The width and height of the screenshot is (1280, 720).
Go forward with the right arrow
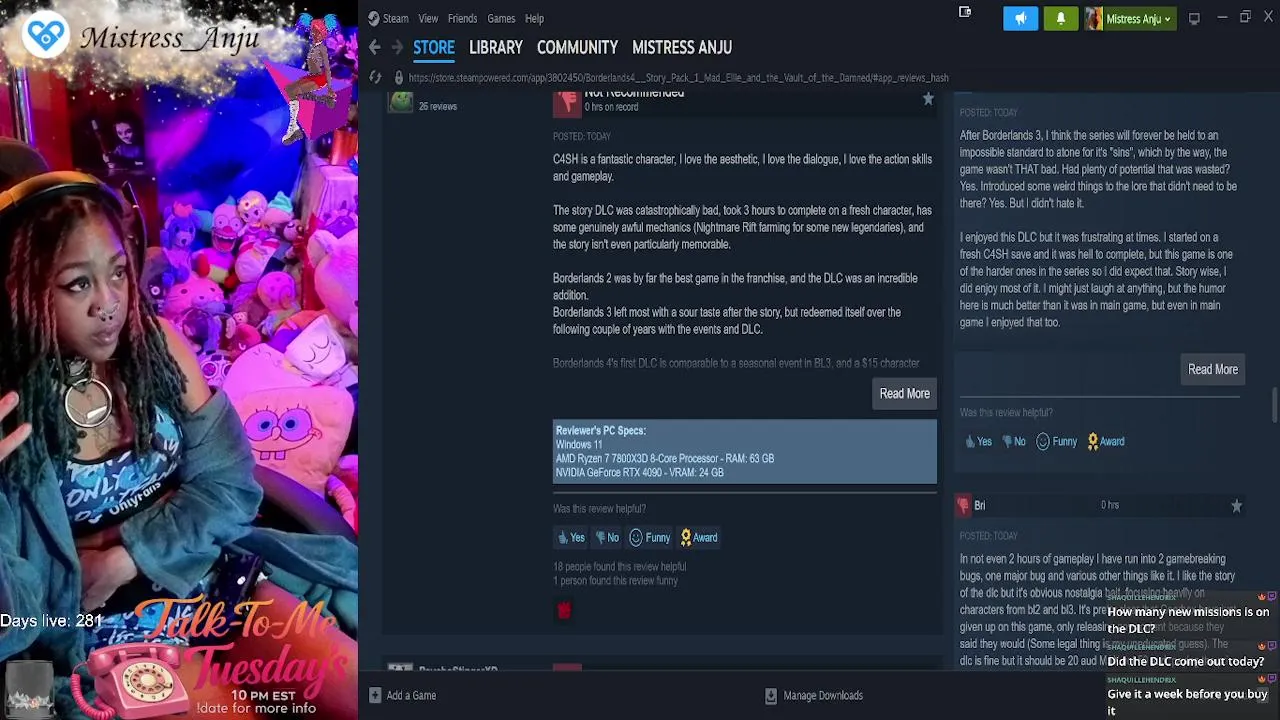397,47
